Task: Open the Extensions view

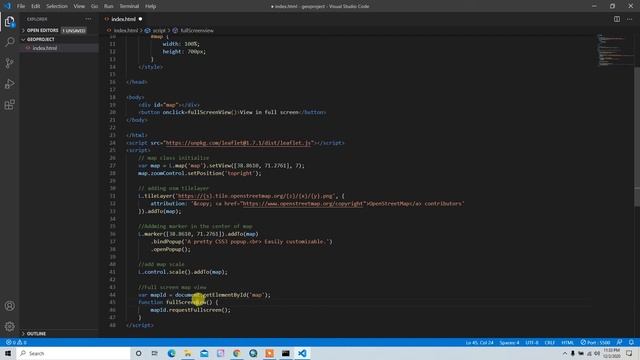Action: click(9, 104)
